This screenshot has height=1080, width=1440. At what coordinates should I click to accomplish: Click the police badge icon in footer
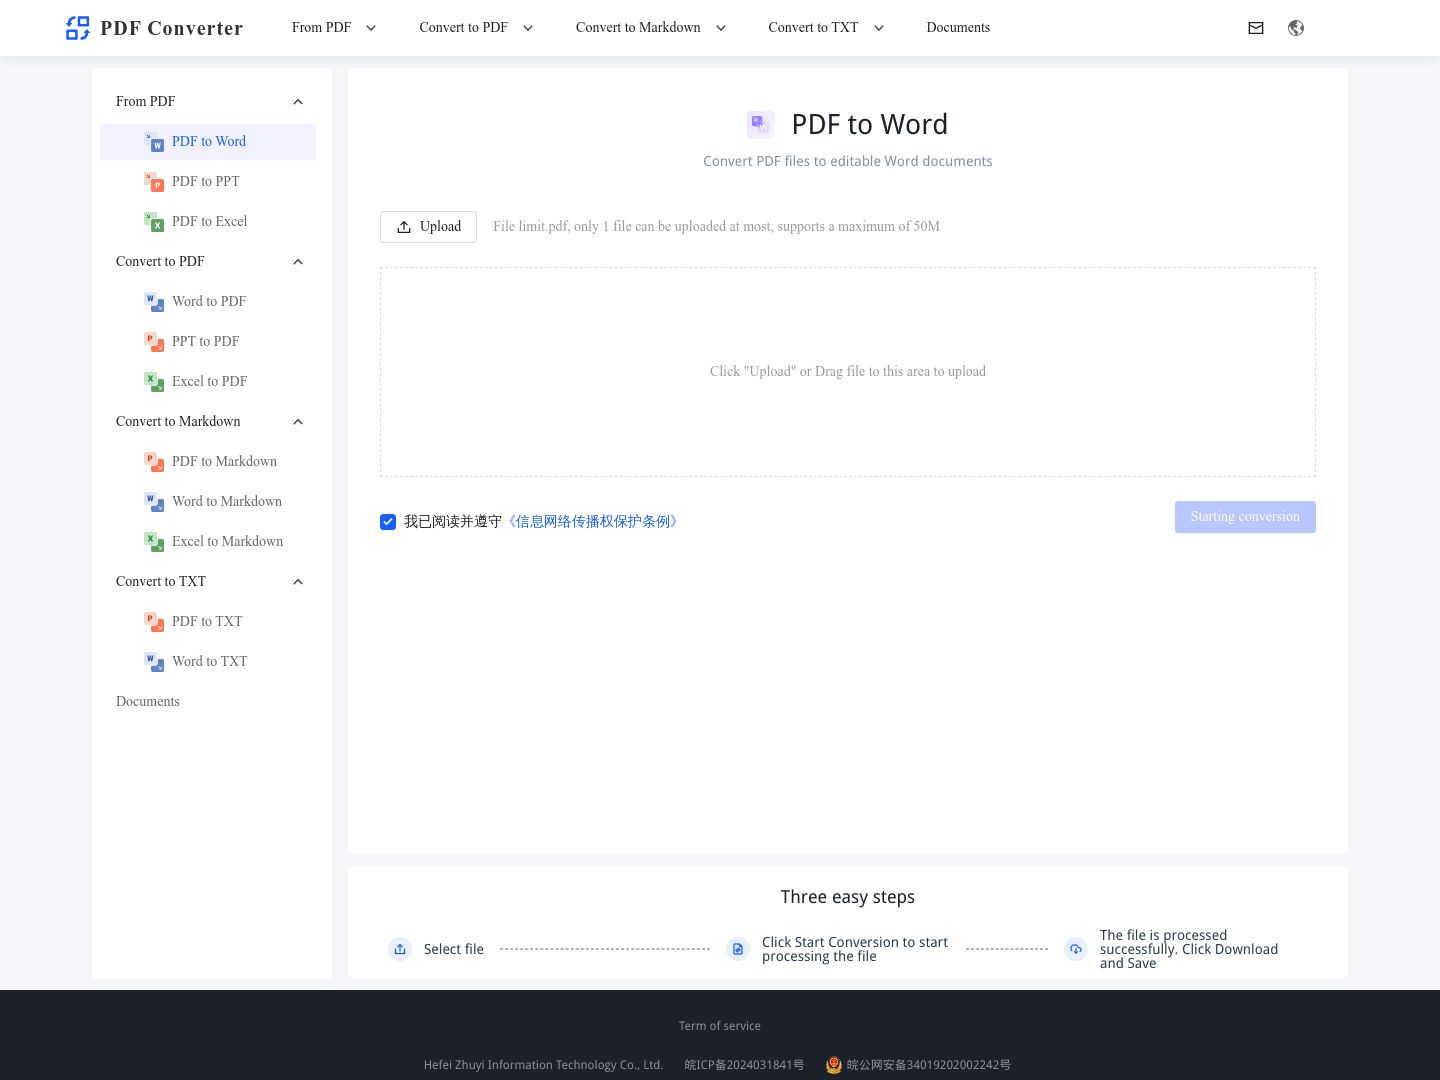point(834,1065)
